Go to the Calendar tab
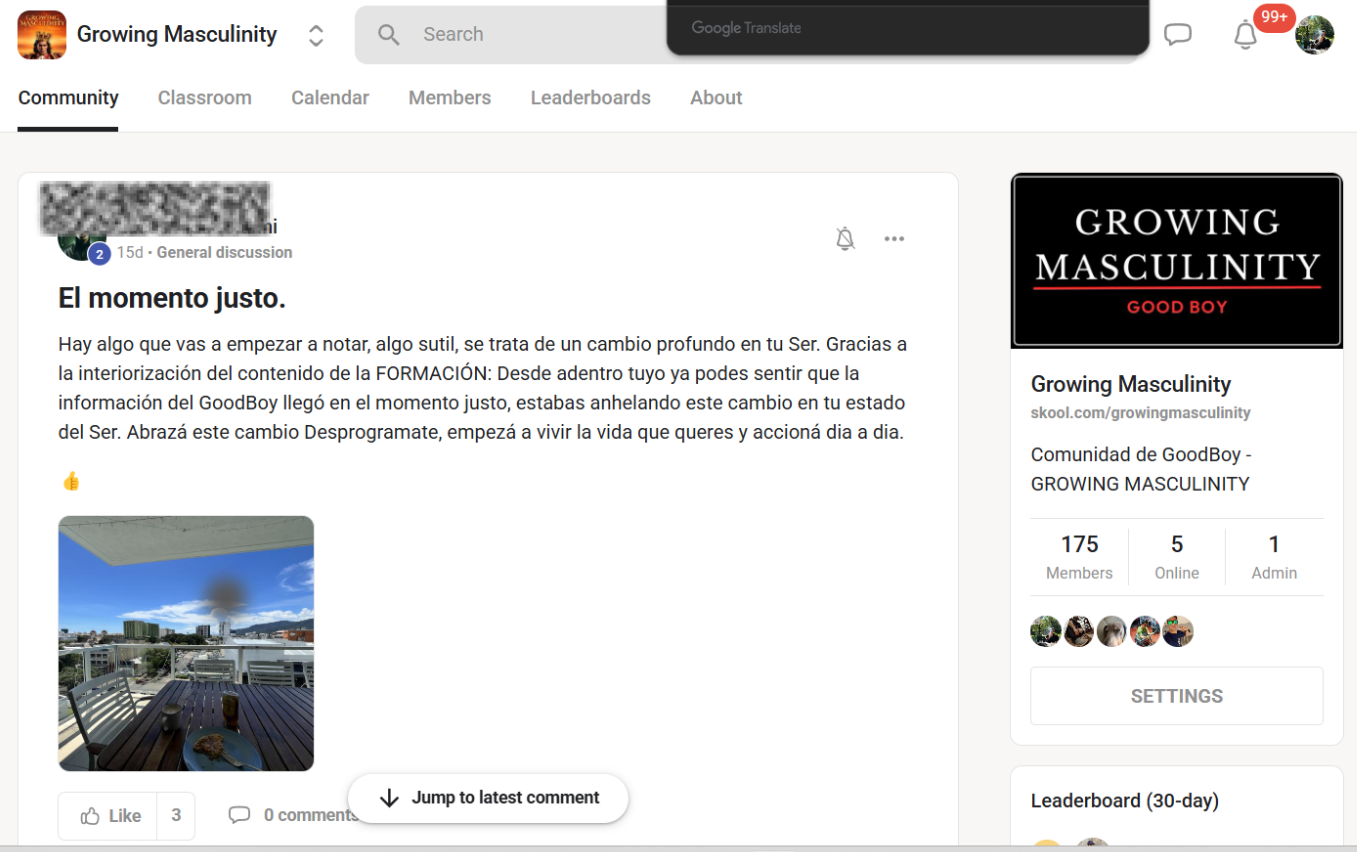 [330, 98]
